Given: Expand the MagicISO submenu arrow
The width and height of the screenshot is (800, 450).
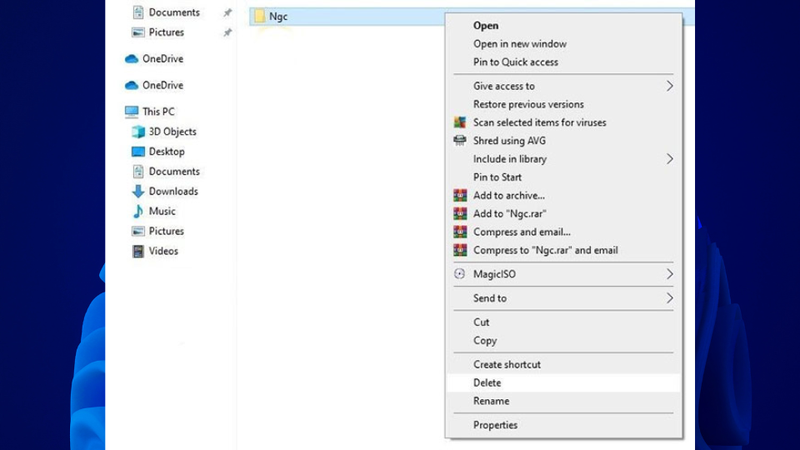Looking at the screenshot, I should point(669,274).
